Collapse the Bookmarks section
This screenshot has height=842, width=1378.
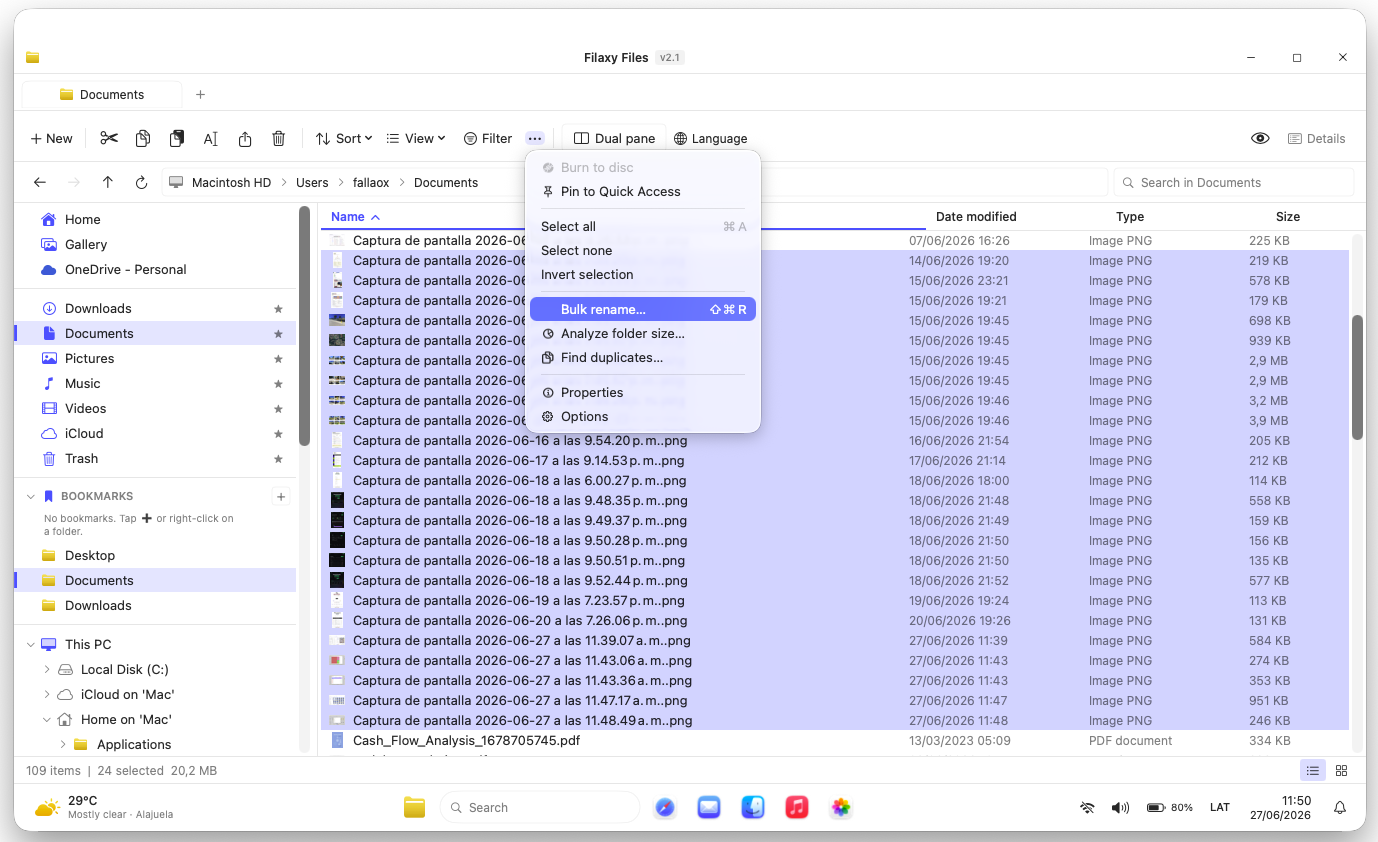tap(31, 497)
